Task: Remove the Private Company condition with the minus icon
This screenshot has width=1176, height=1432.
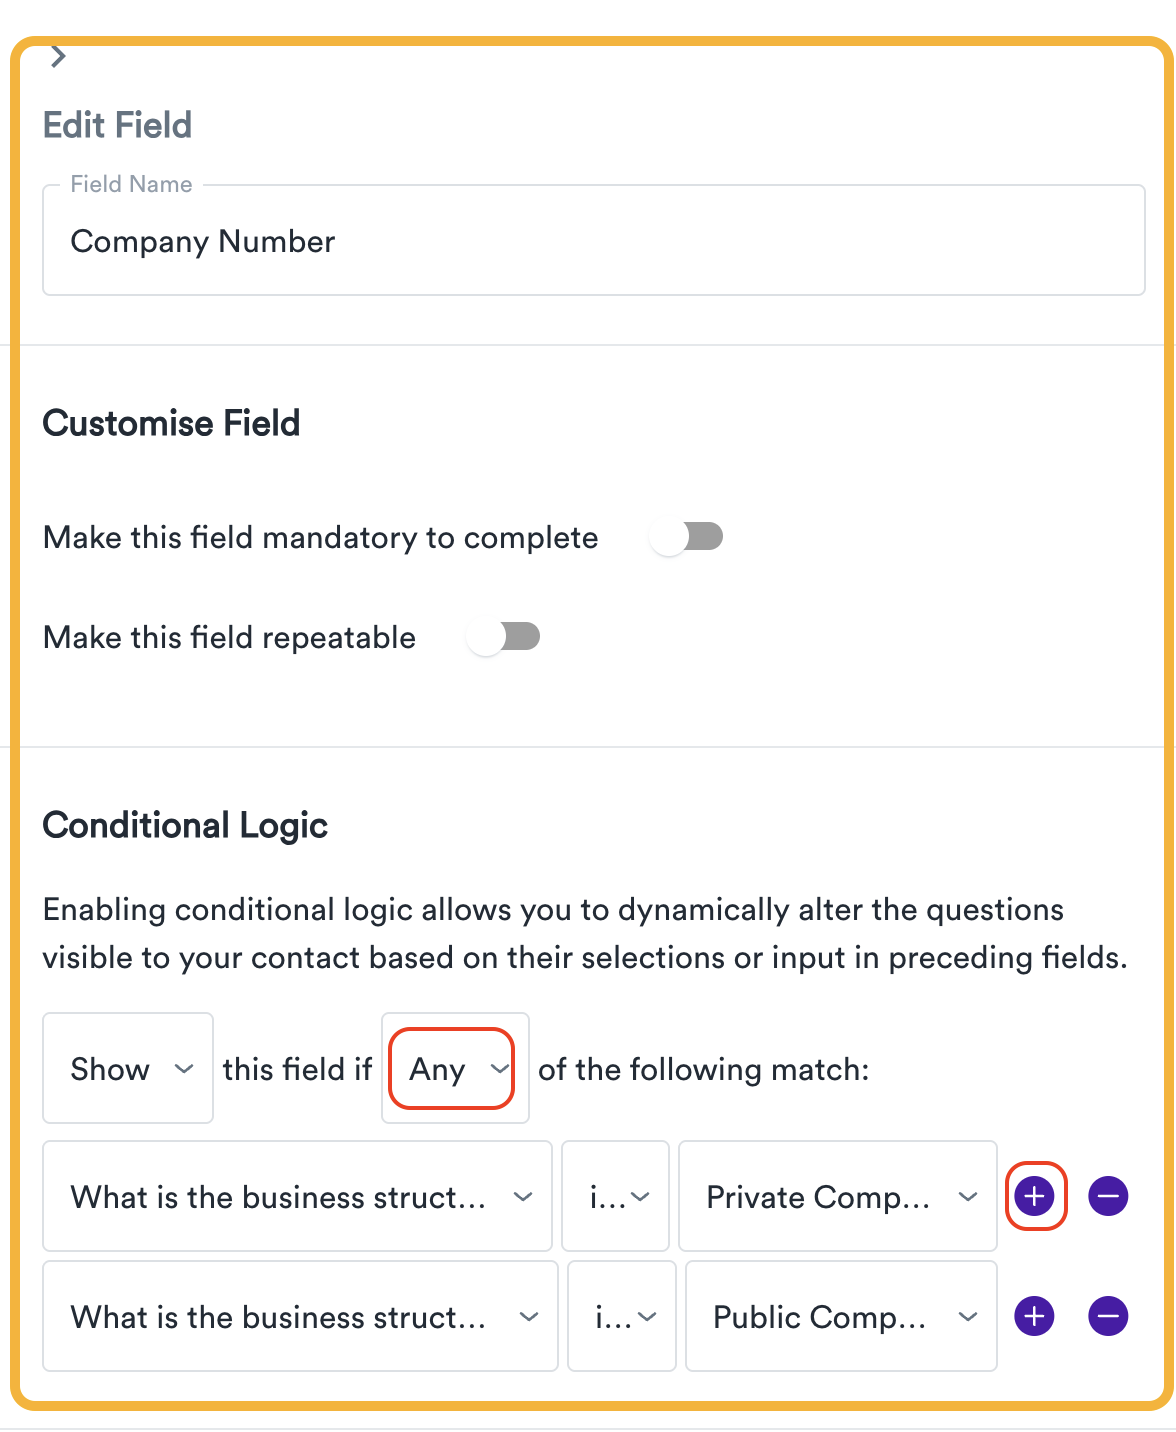Action: 1107,1196
